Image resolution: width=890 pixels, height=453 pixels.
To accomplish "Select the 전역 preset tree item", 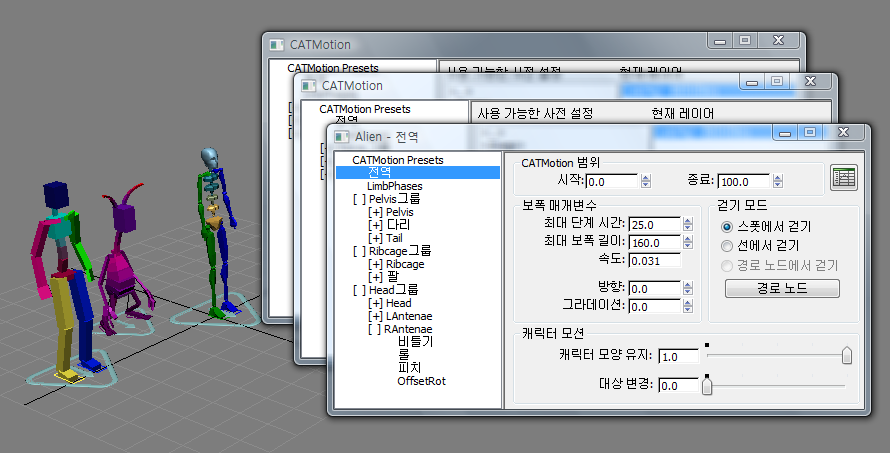I will (418, 173).
